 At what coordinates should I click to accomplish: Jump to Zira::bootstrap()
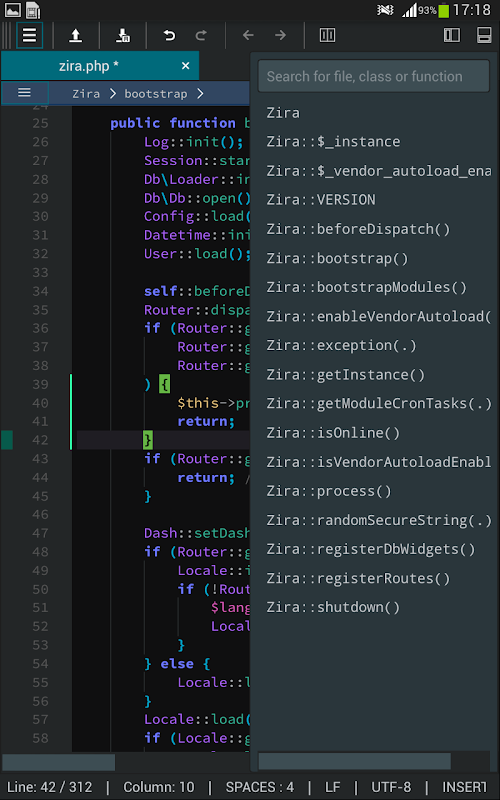[x=337, y=258]
